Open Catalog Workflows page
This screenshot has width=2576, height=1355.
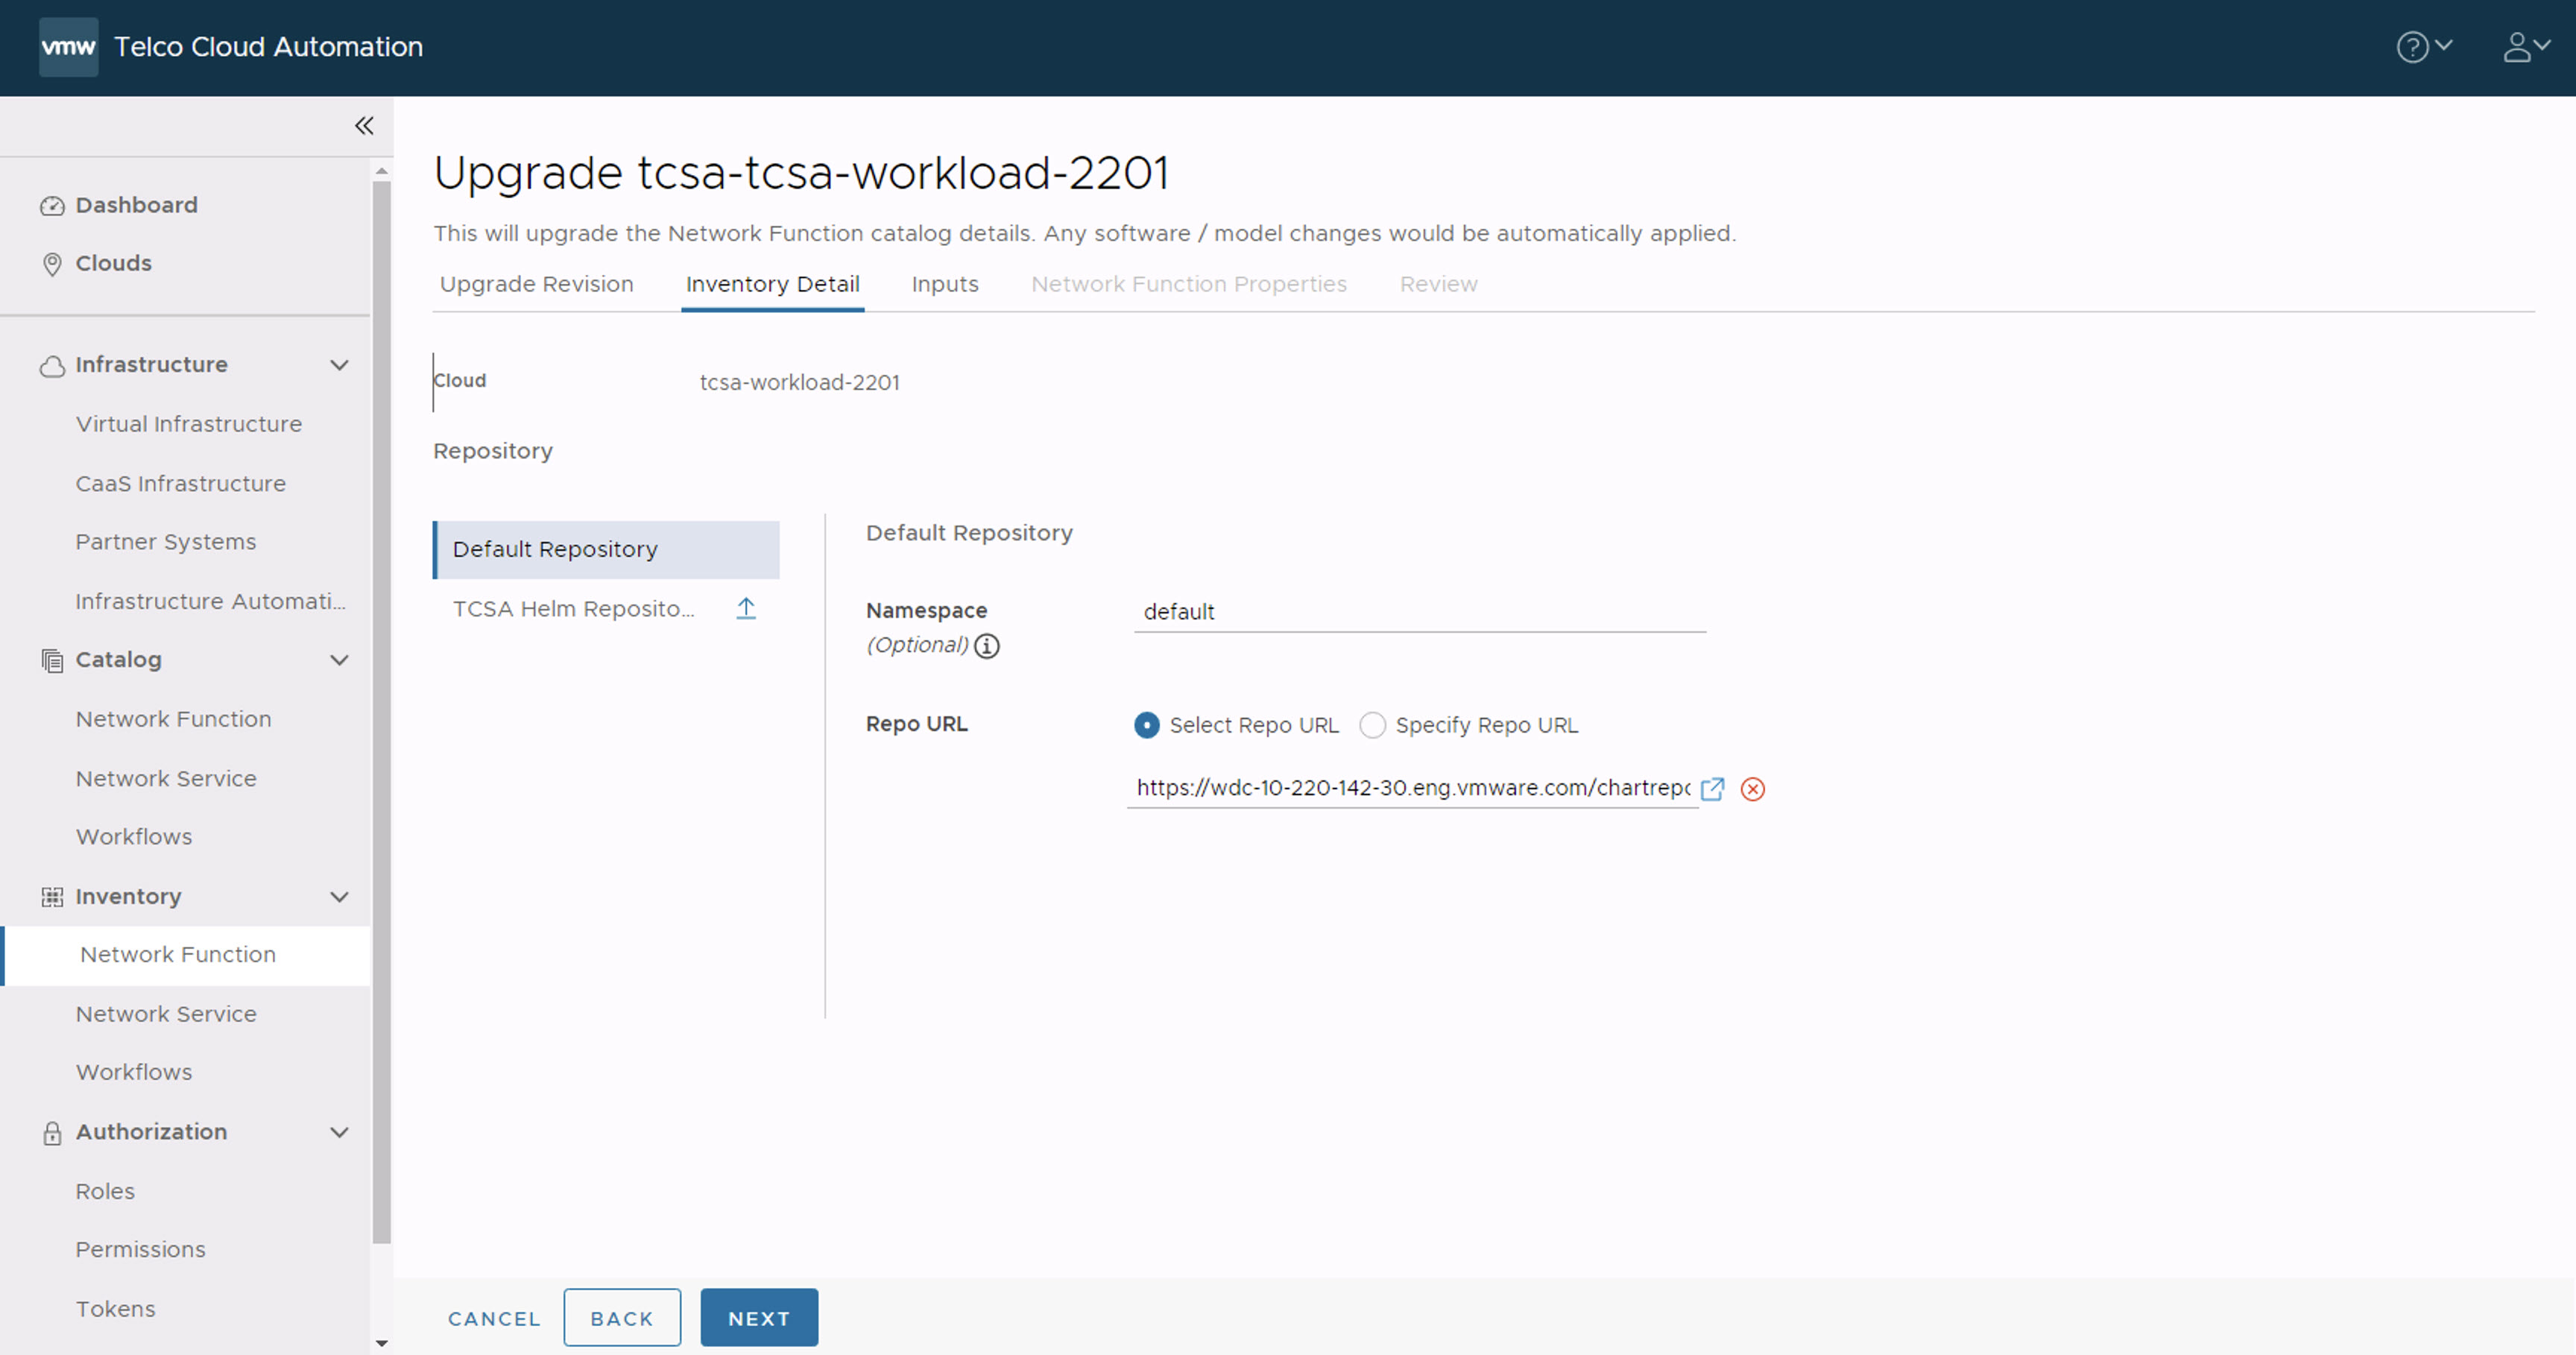pyautogui.click(x=134, y=837)
